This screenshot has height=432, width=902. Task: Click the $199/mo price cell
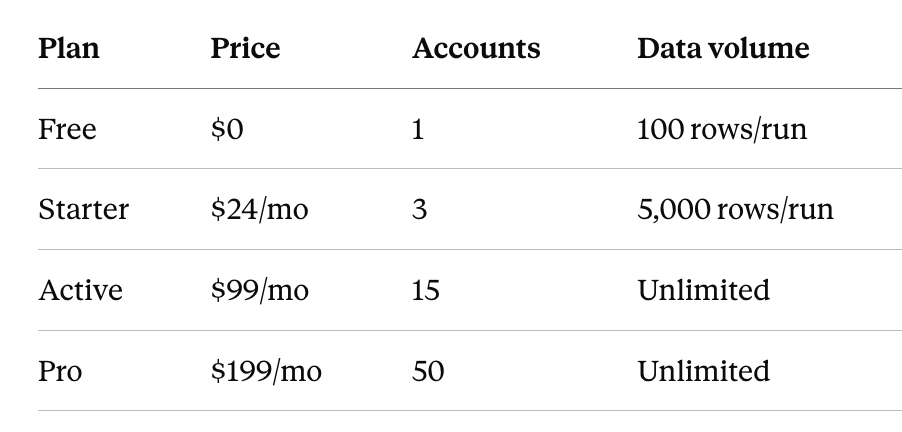266,371
